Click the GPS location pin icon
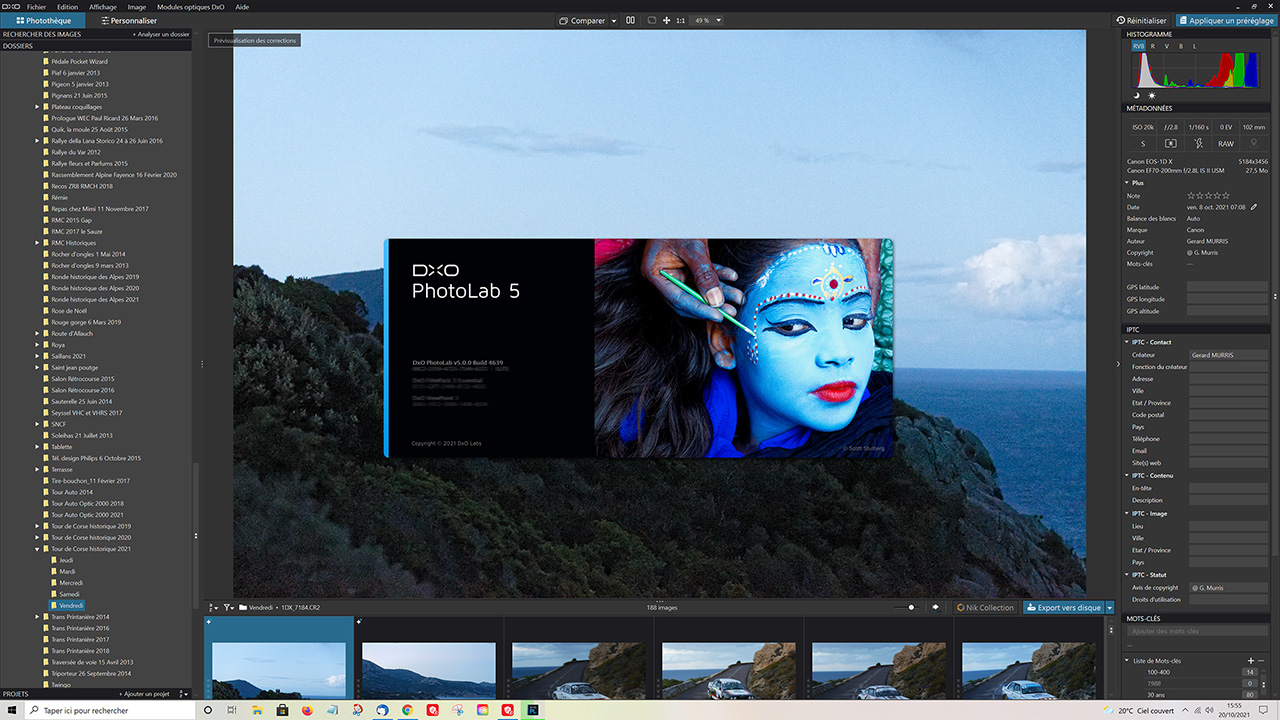This screenshot has width=1280, height=720. point(1254,144)
